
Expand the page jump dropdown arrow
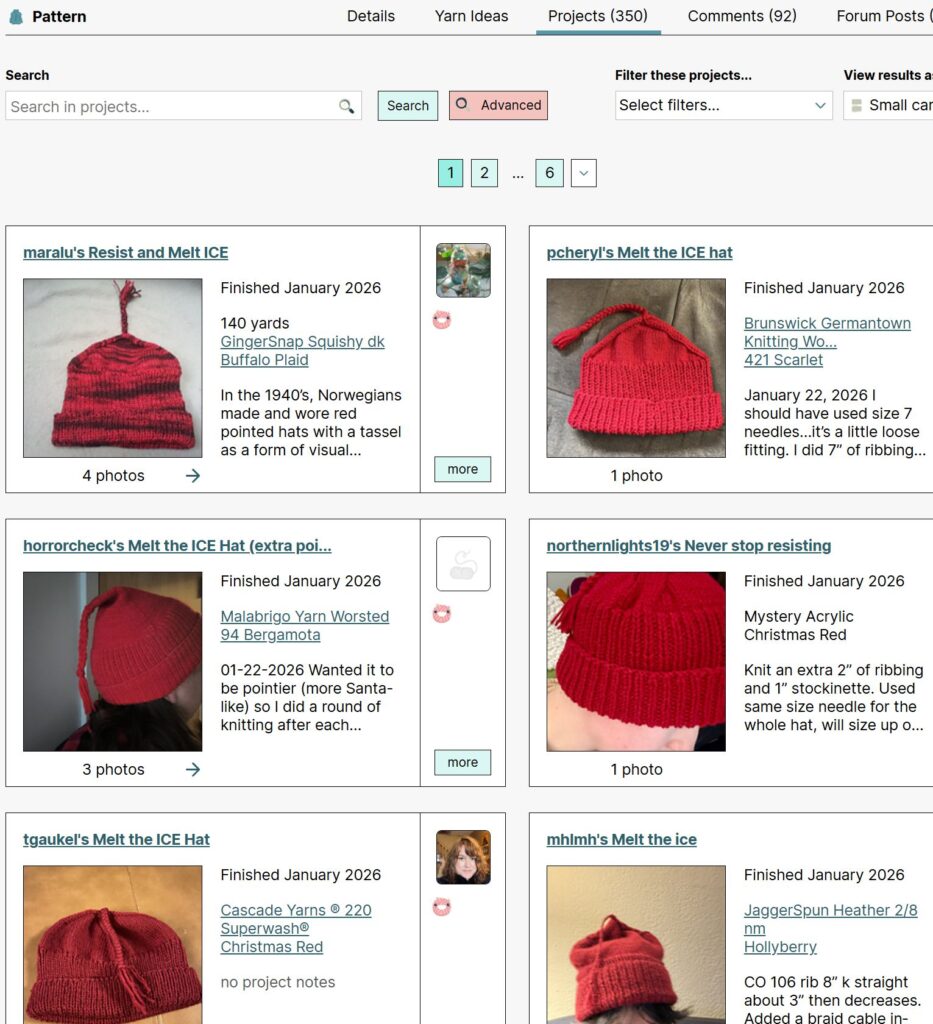pyautogui.click(x=584, y=173)
